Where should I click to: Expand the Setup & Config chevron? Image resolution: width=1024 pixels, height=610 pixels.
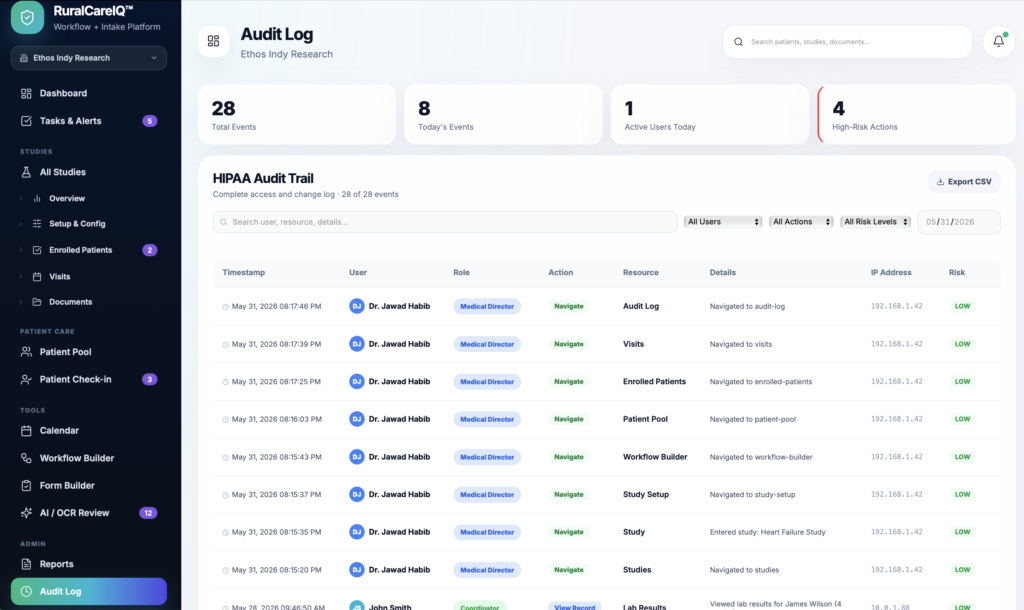(x=21, y=224)
